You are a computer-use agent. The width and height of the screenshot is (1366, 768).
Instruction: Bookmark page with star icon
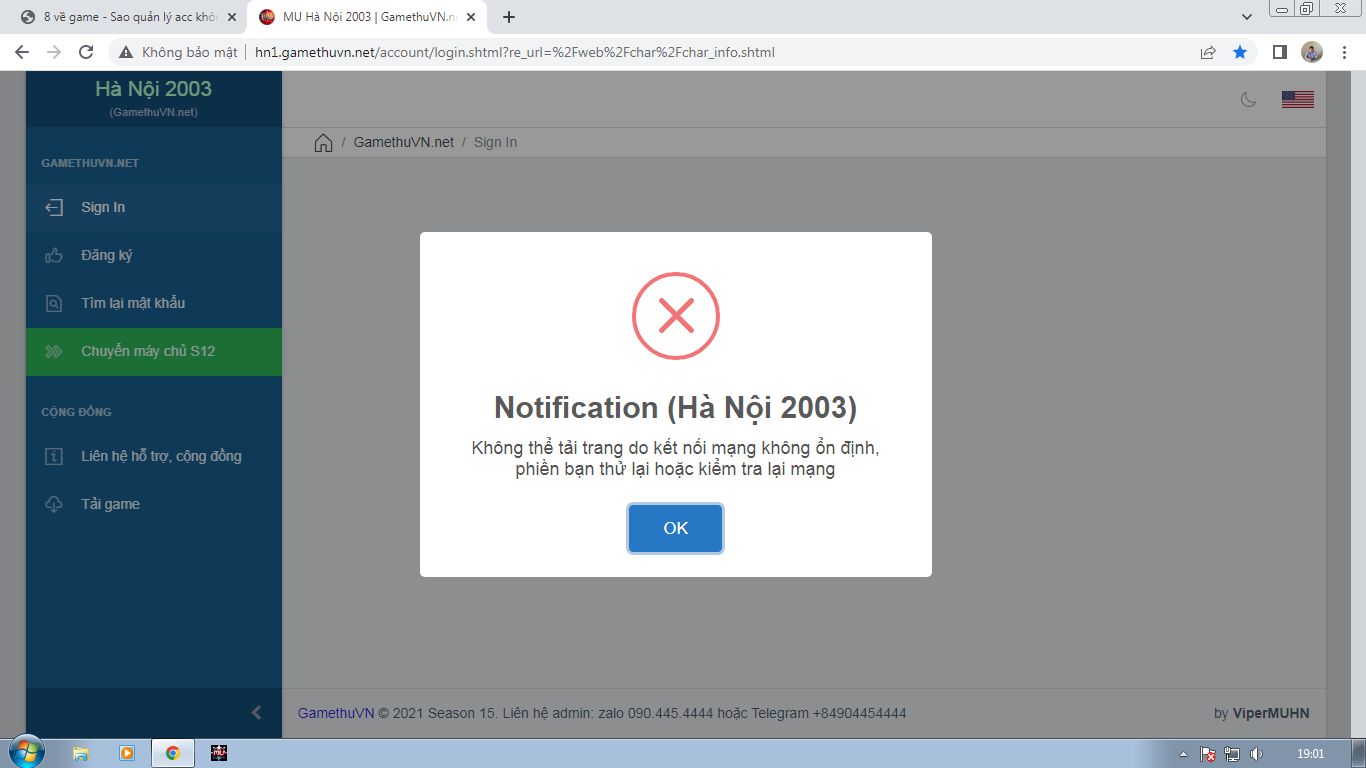click(x=1240, y=52)
